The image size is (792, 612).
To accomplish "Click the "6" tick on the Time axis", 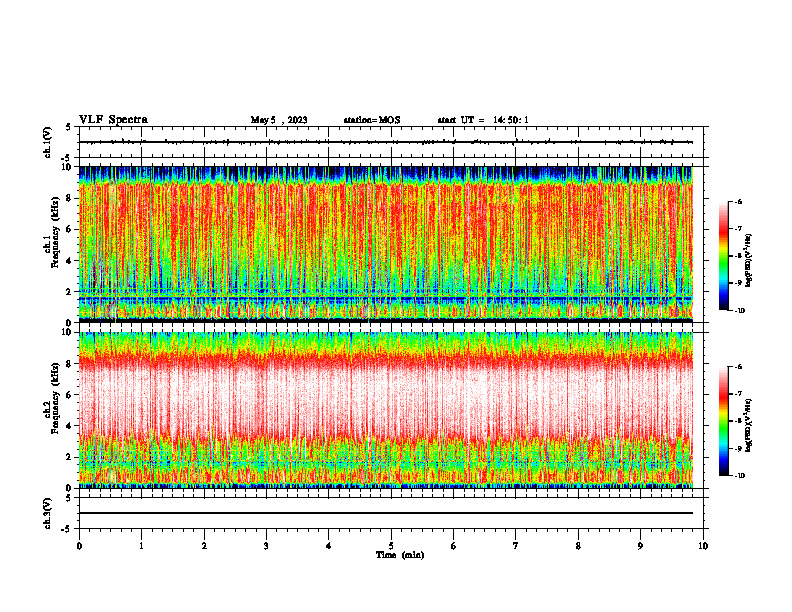I will [454, 546].
